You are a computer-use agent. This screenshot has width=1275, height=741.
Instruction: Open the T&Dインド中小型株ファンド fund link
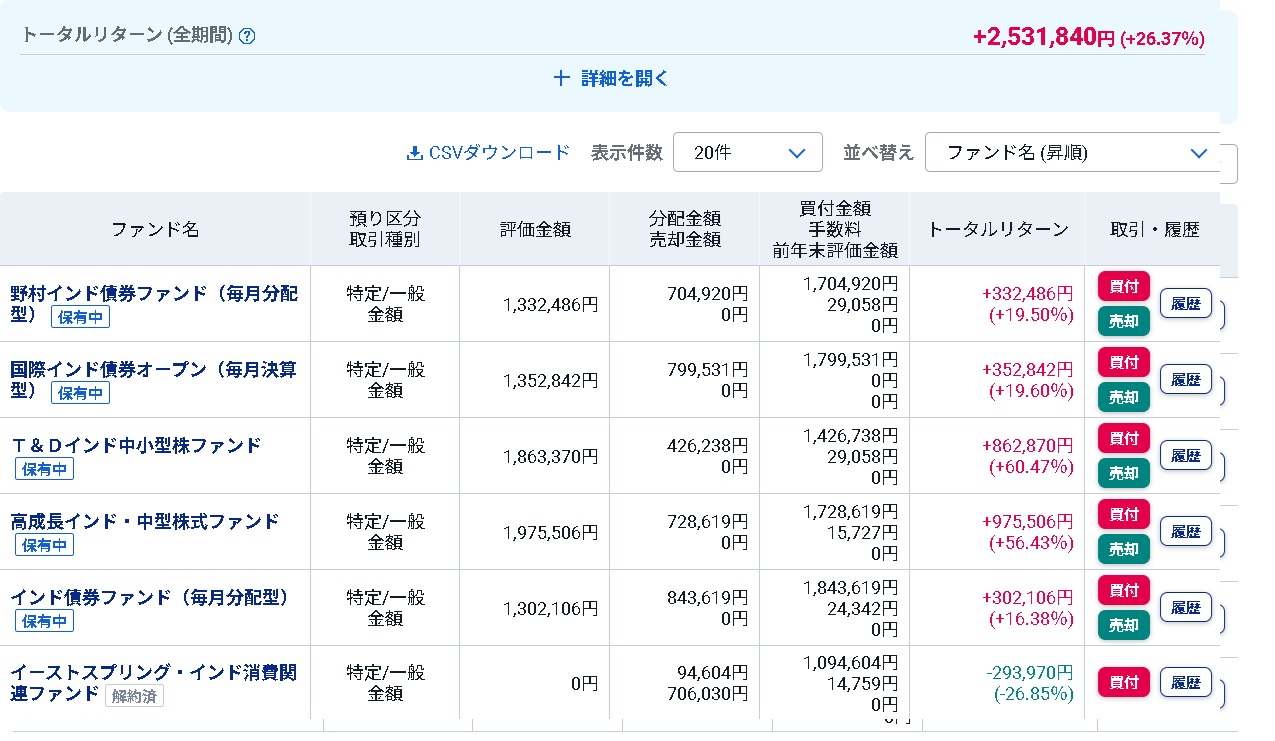[x=136, y=445]
